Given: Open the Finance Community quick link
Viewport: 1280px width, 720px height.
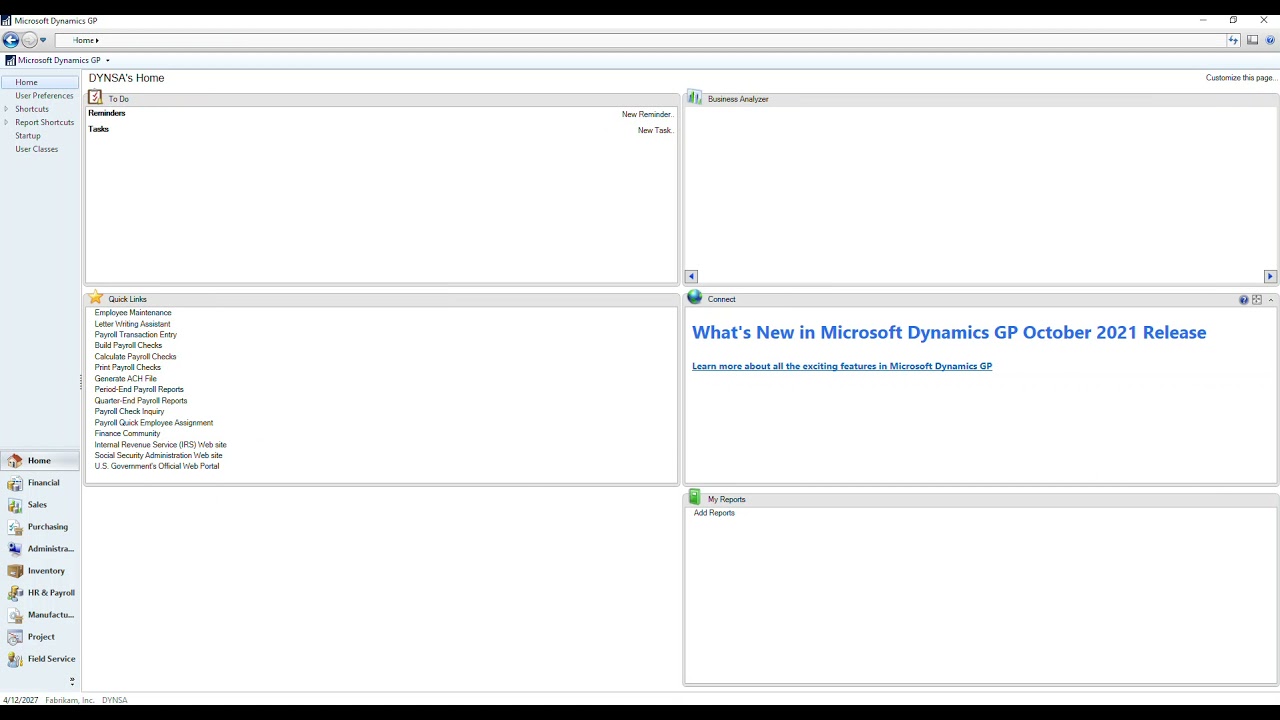Looking at the screenshot, I should 127,434.
